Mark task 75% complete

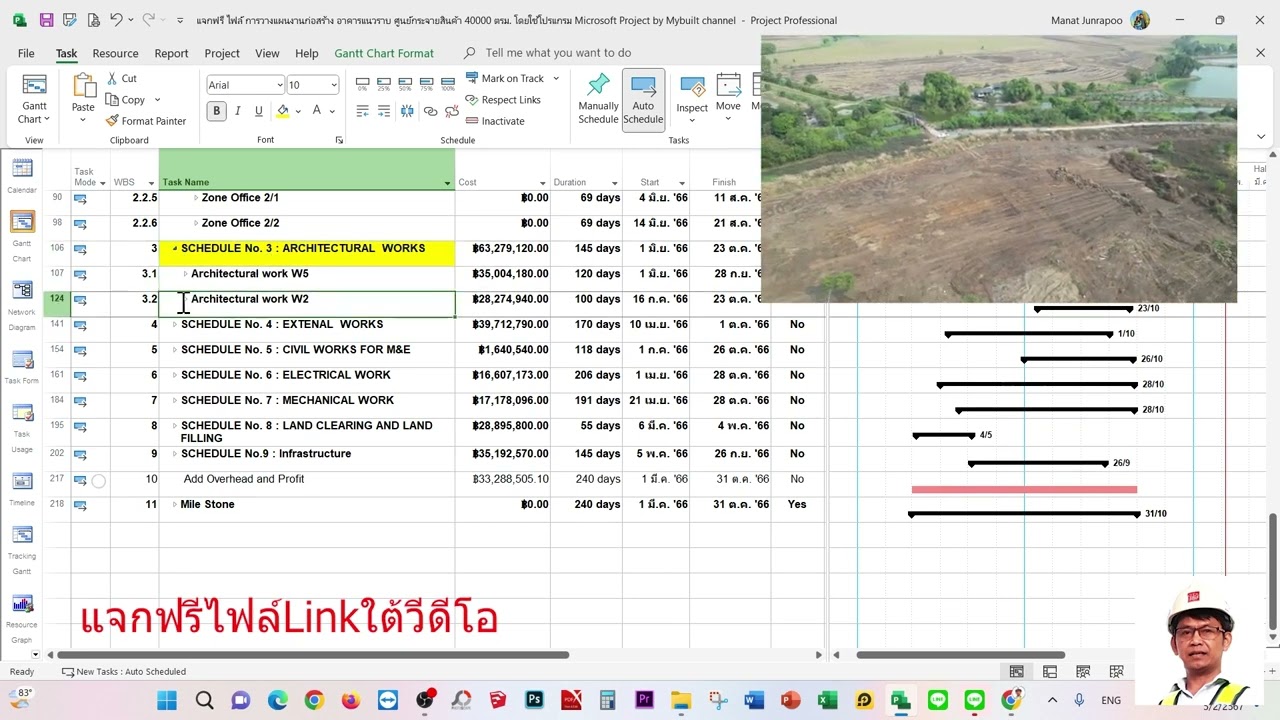click(x=427, y=84)
